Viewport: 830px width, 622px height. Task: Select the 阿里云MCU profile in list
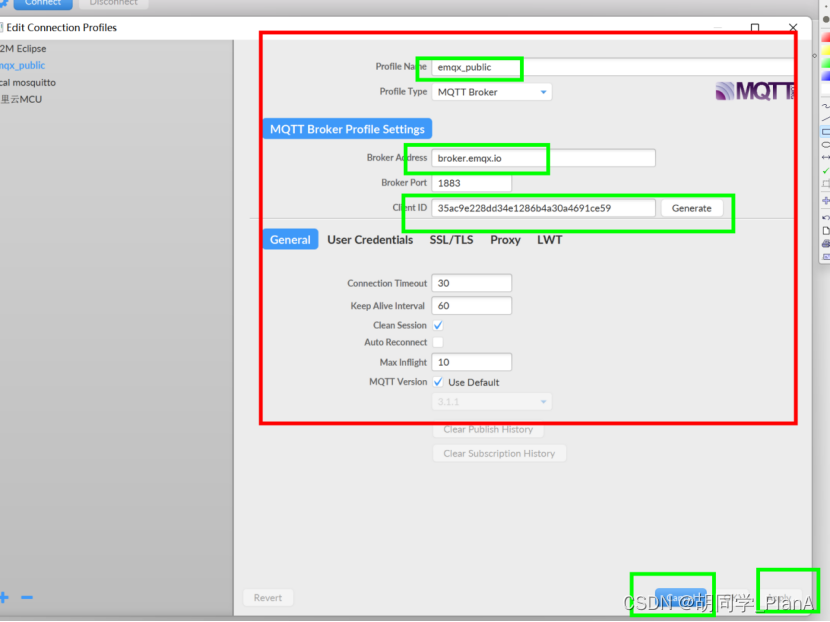[x=21, y=100]
